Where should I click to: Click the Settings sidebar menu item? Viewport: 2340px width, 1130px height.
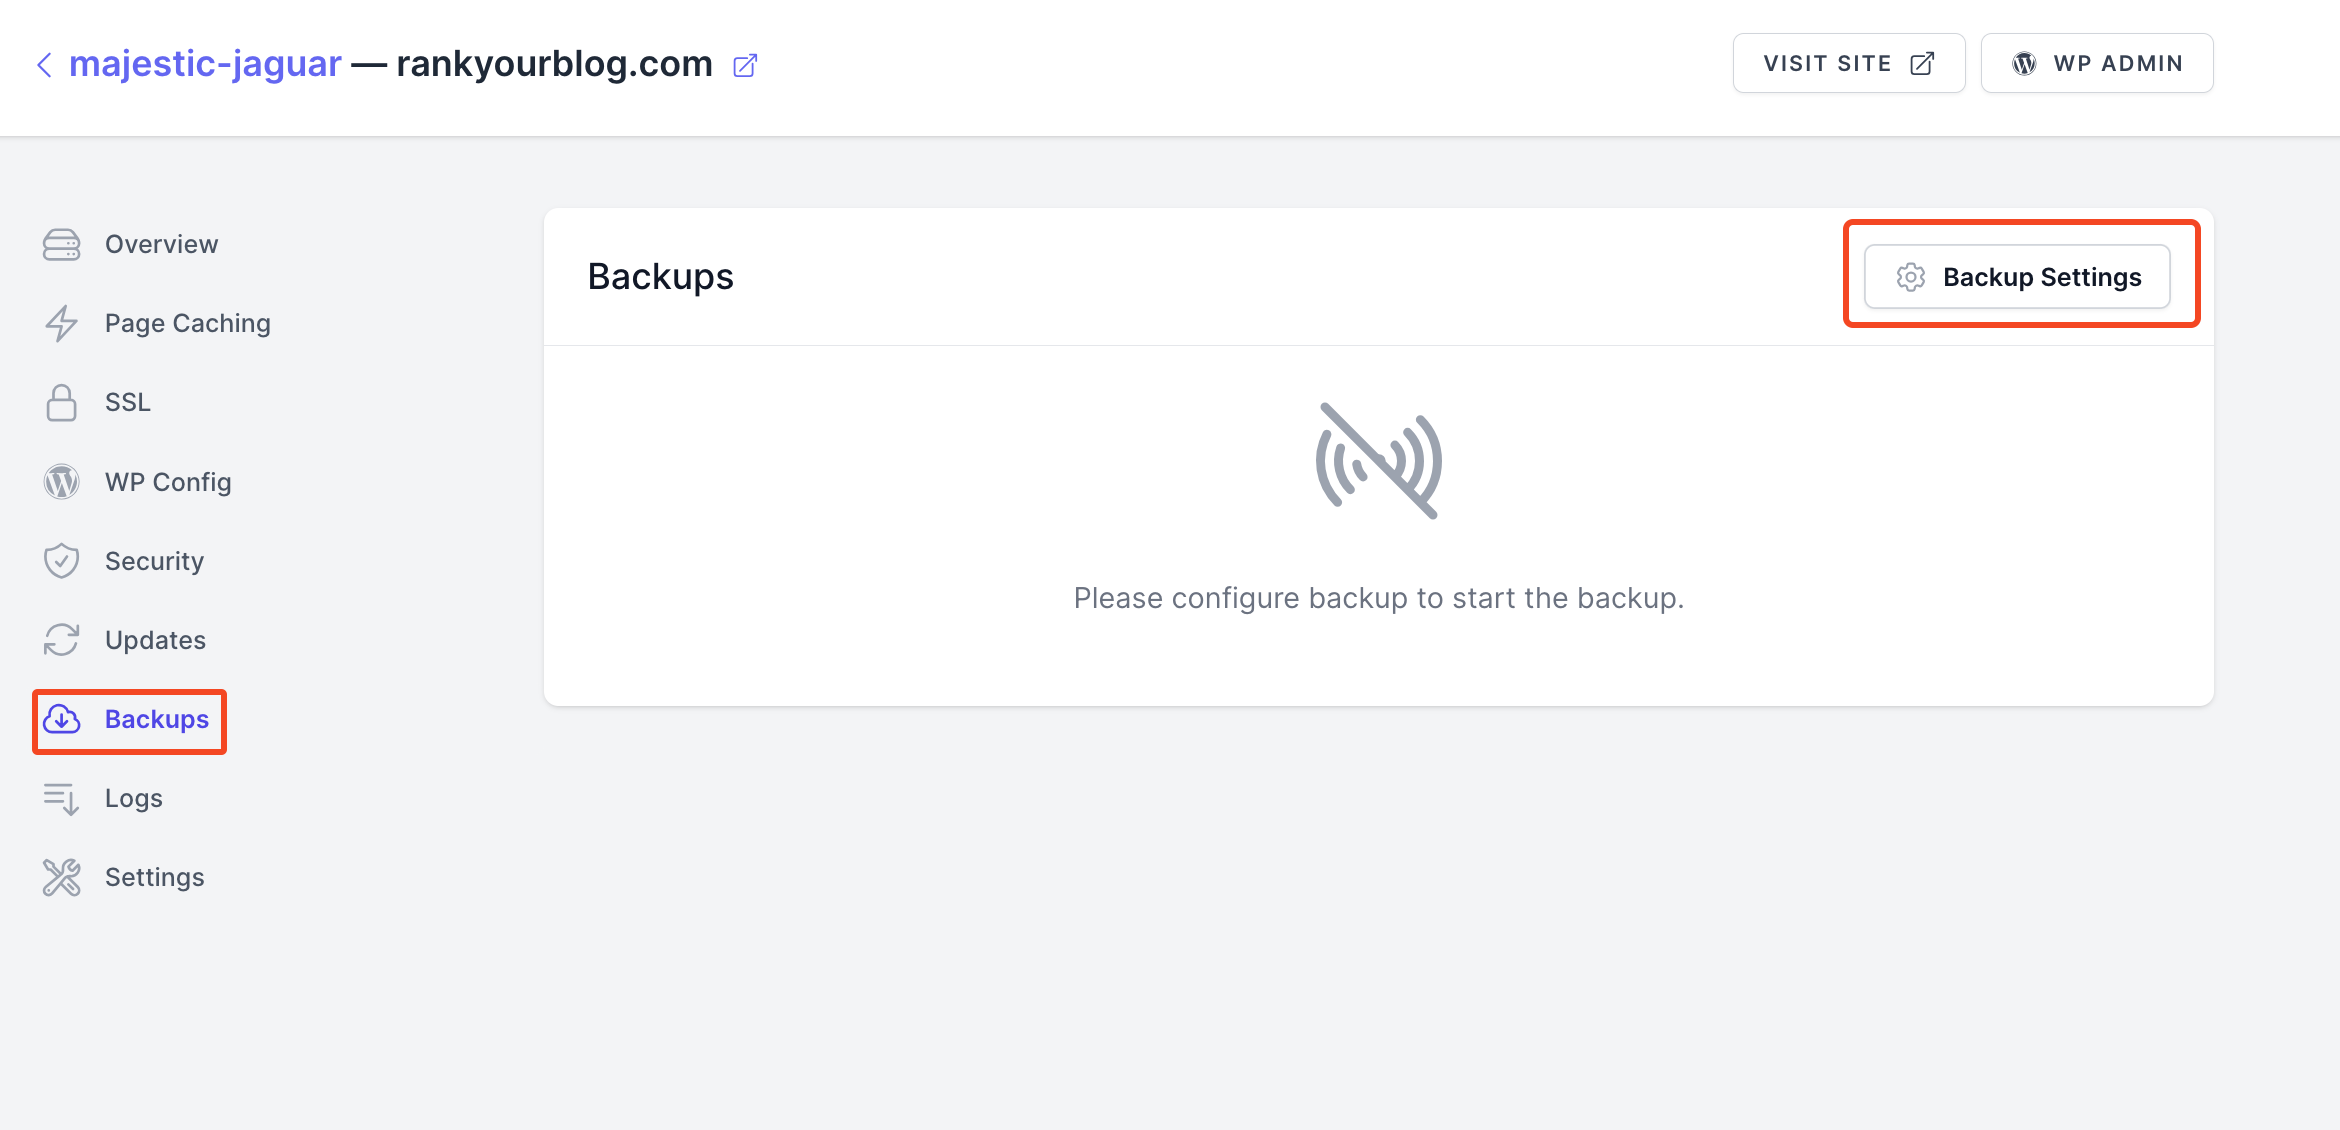[155, 878]
